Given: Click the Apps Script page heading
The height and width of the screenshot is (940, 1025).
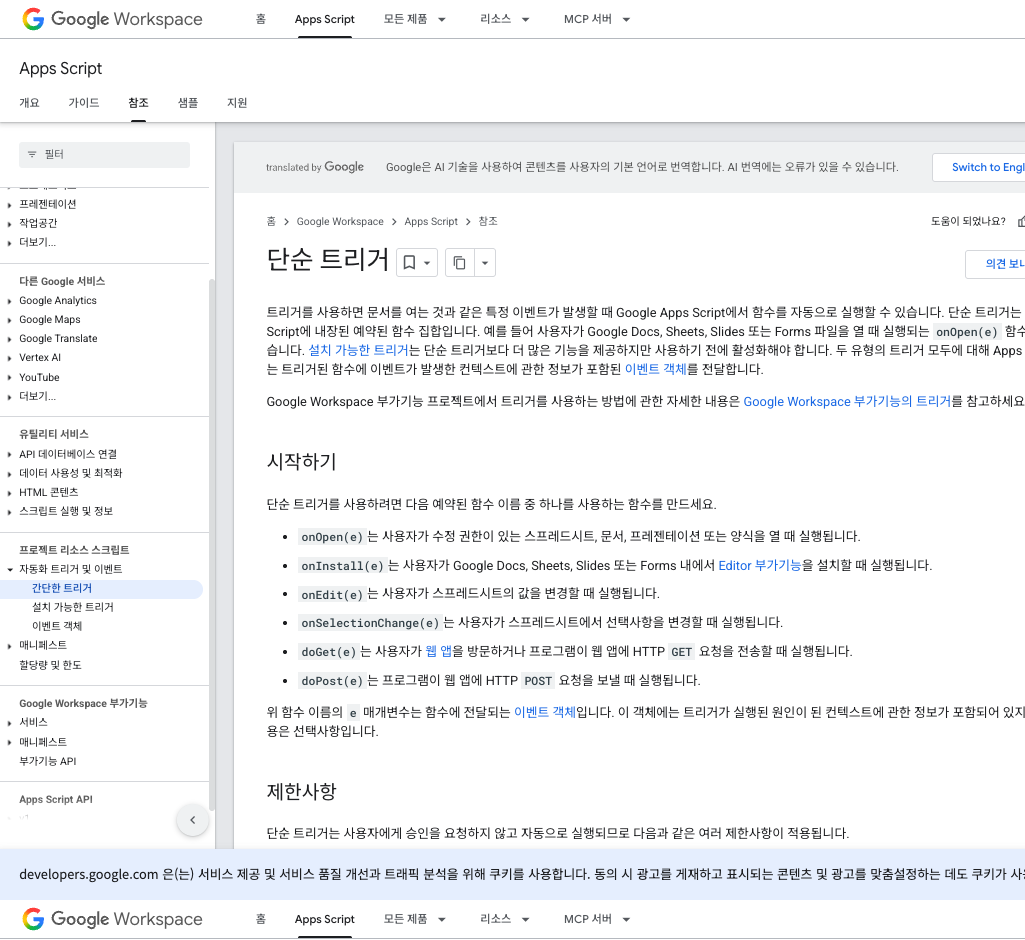Looking at the screenshot, I should (61, 69).
